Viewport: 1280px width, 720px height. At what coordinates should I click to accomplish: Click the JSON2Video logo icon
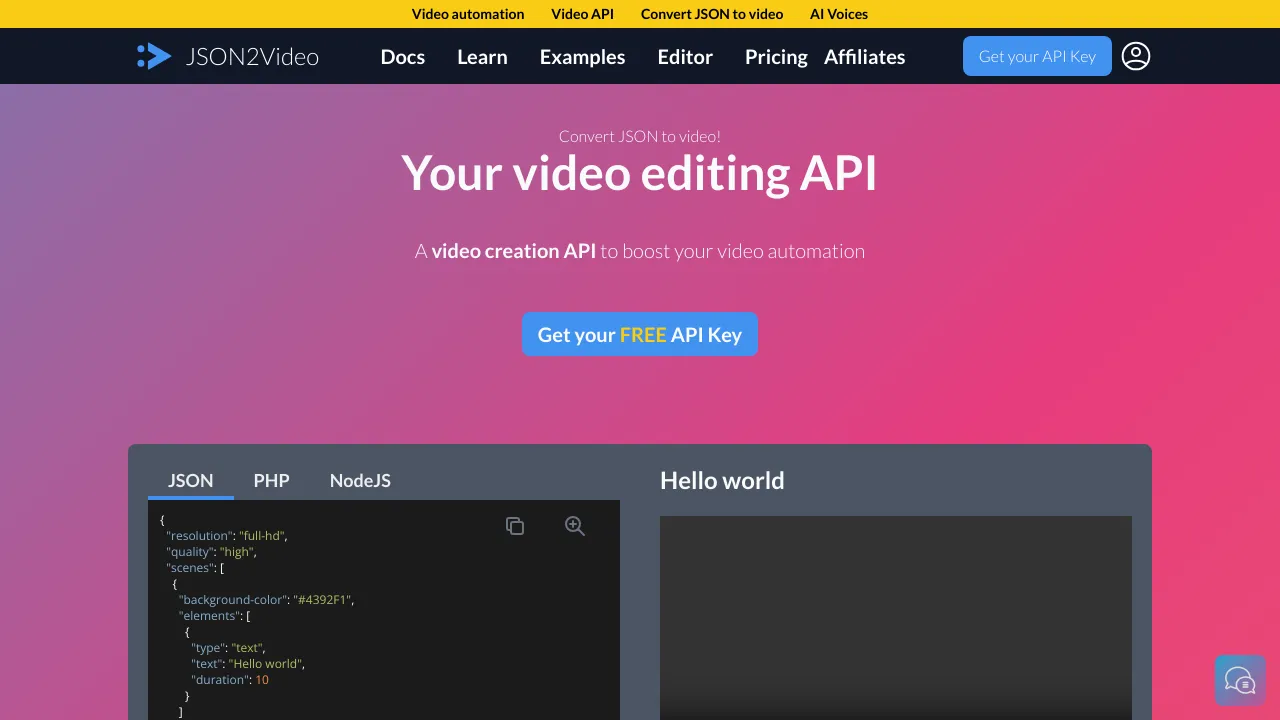[154, 56]
